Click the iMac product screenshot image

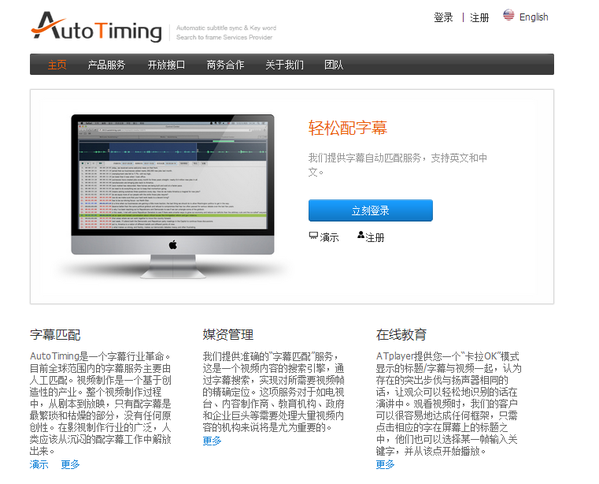173,196
